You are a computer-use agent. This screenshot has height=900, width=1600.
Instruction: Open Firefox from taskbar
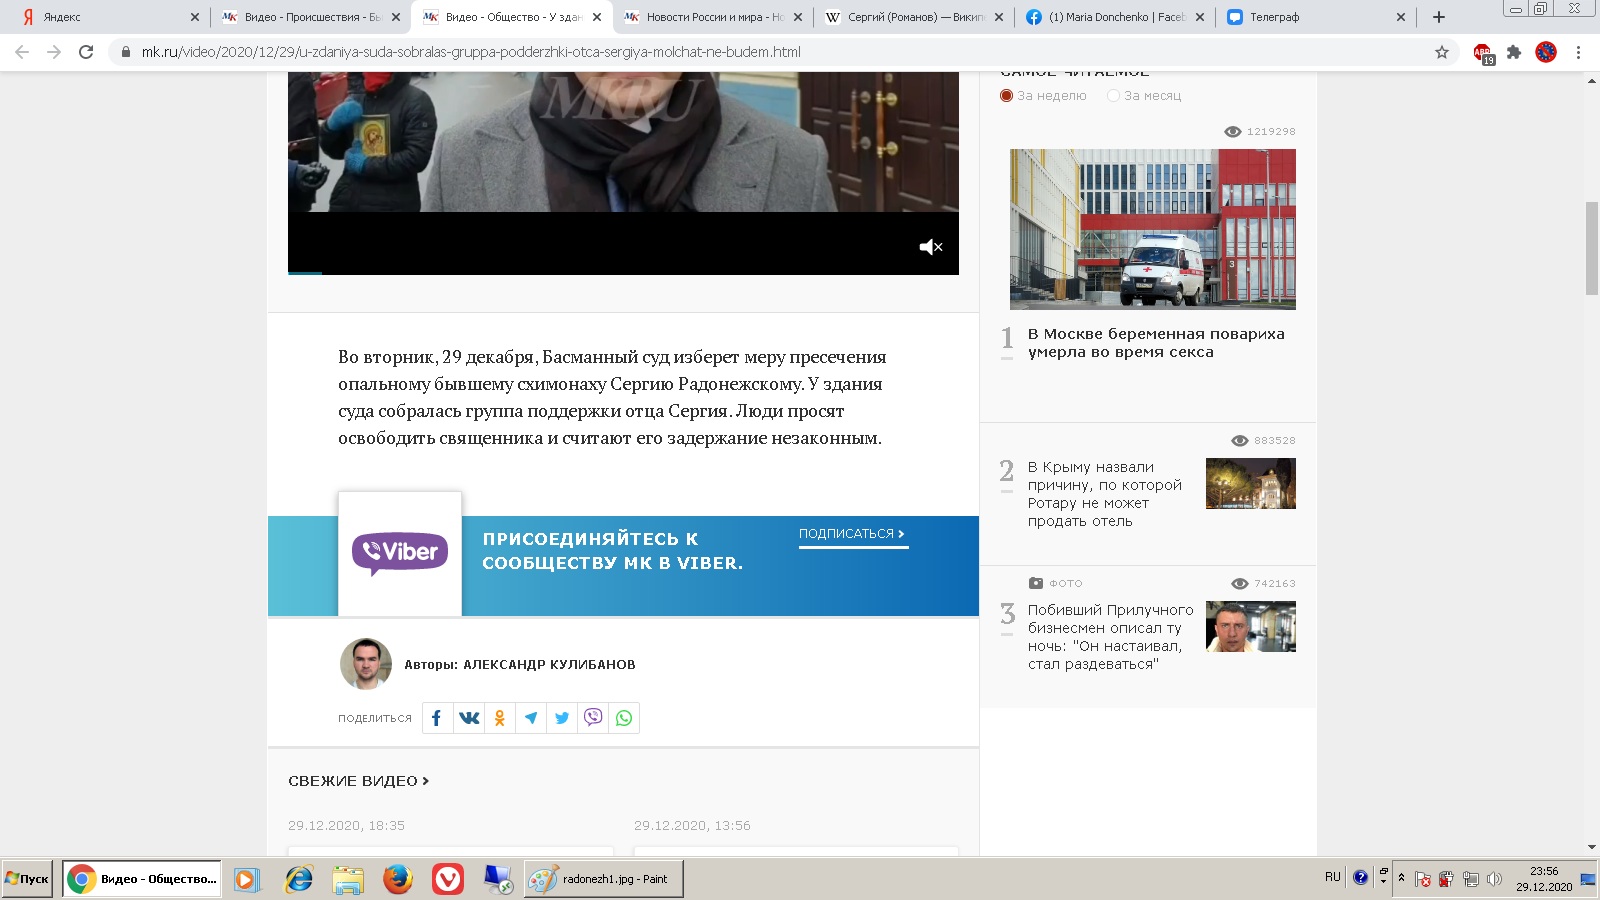[398, 879]
